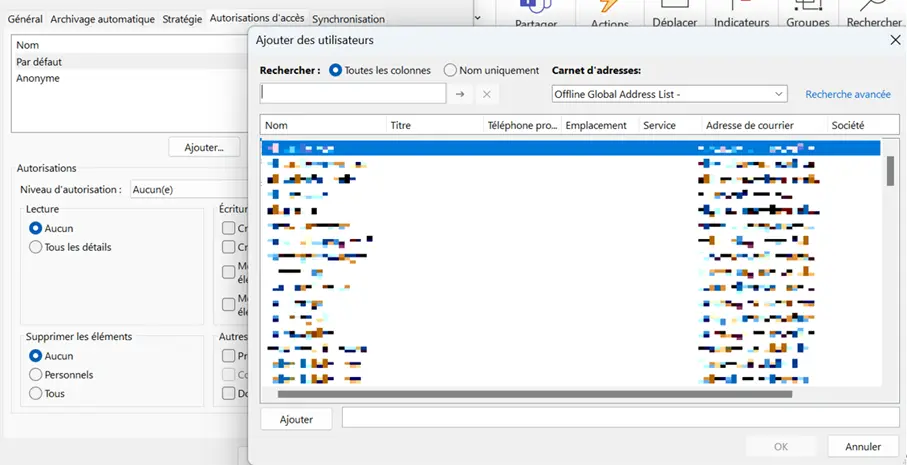Viewport: 907px width, 465px height.
Task: Clear the search with the X icon beside the arrow
Action: pos(486,94)
